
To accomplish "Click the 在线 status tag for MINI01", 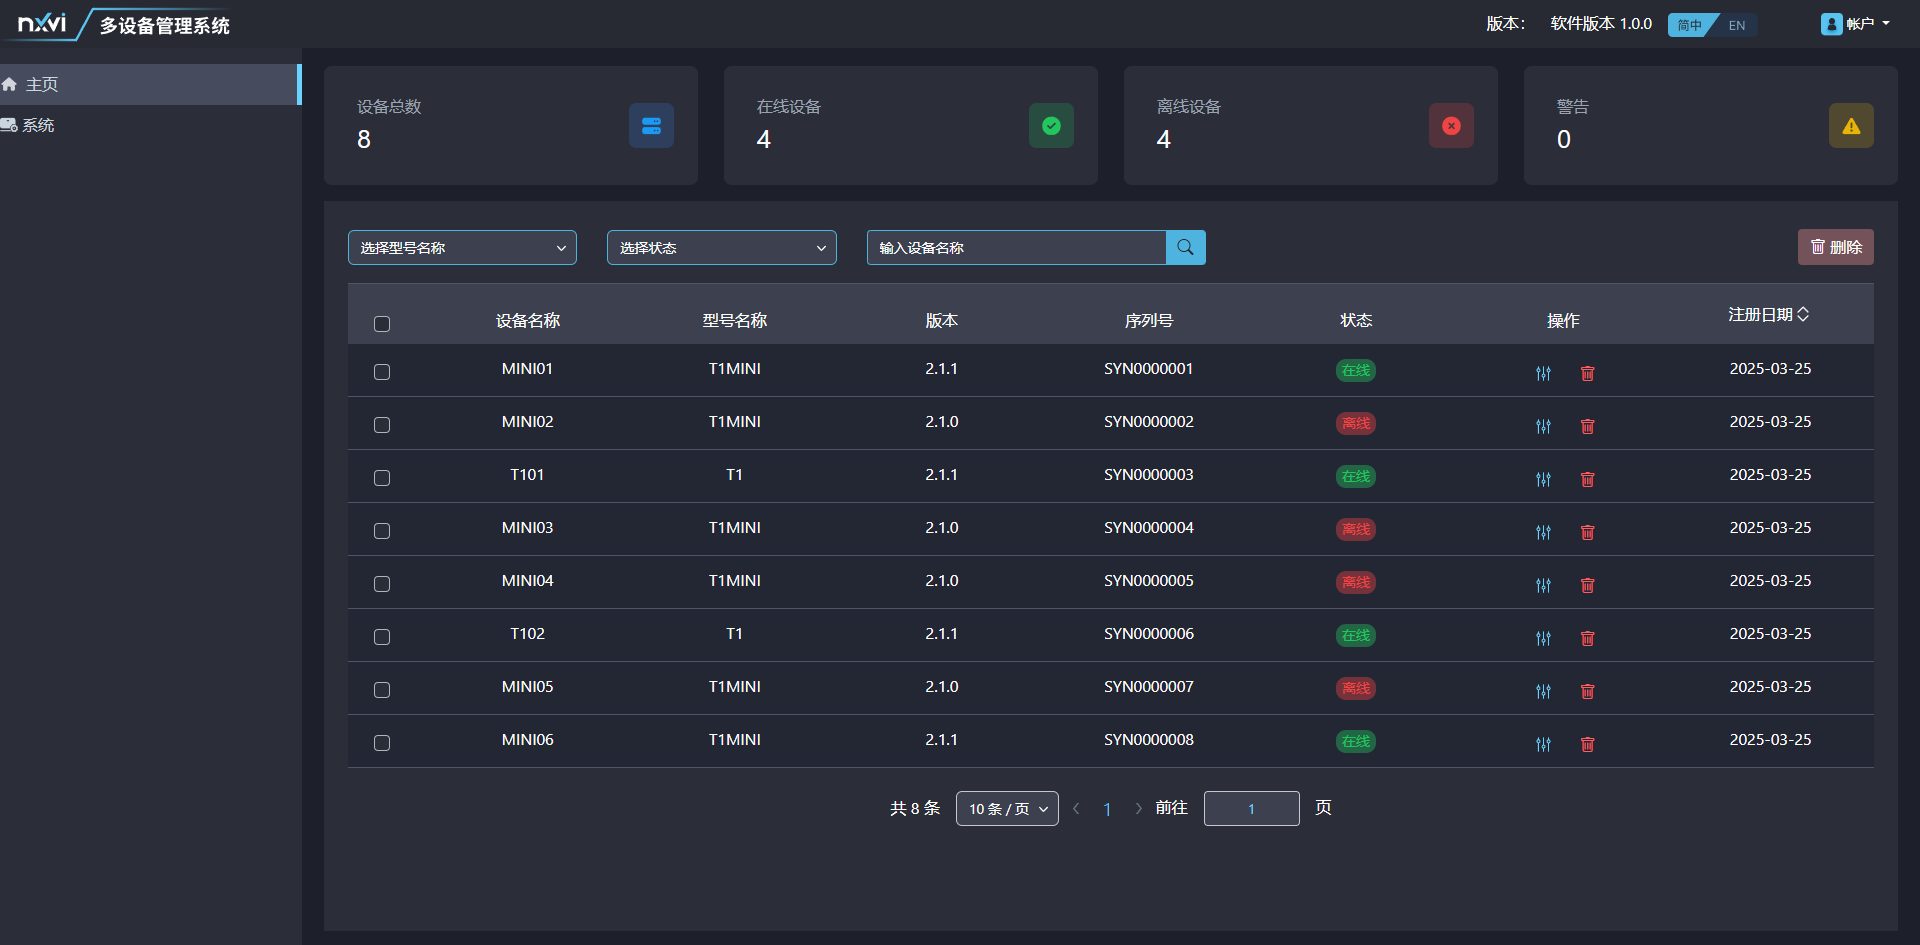I will [1356, 370].
